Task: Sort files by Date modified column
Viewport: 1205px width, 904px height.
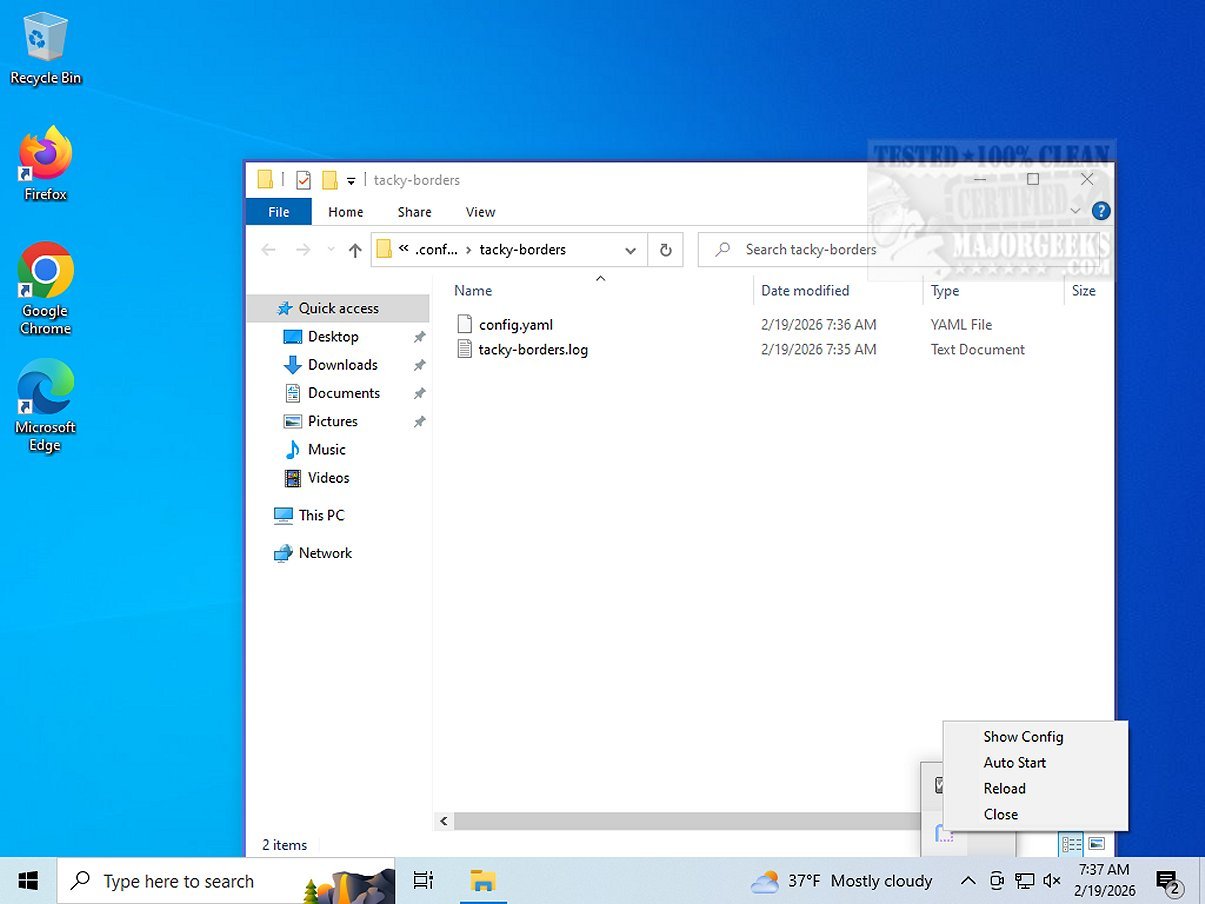Action: (x=805, y=291)
